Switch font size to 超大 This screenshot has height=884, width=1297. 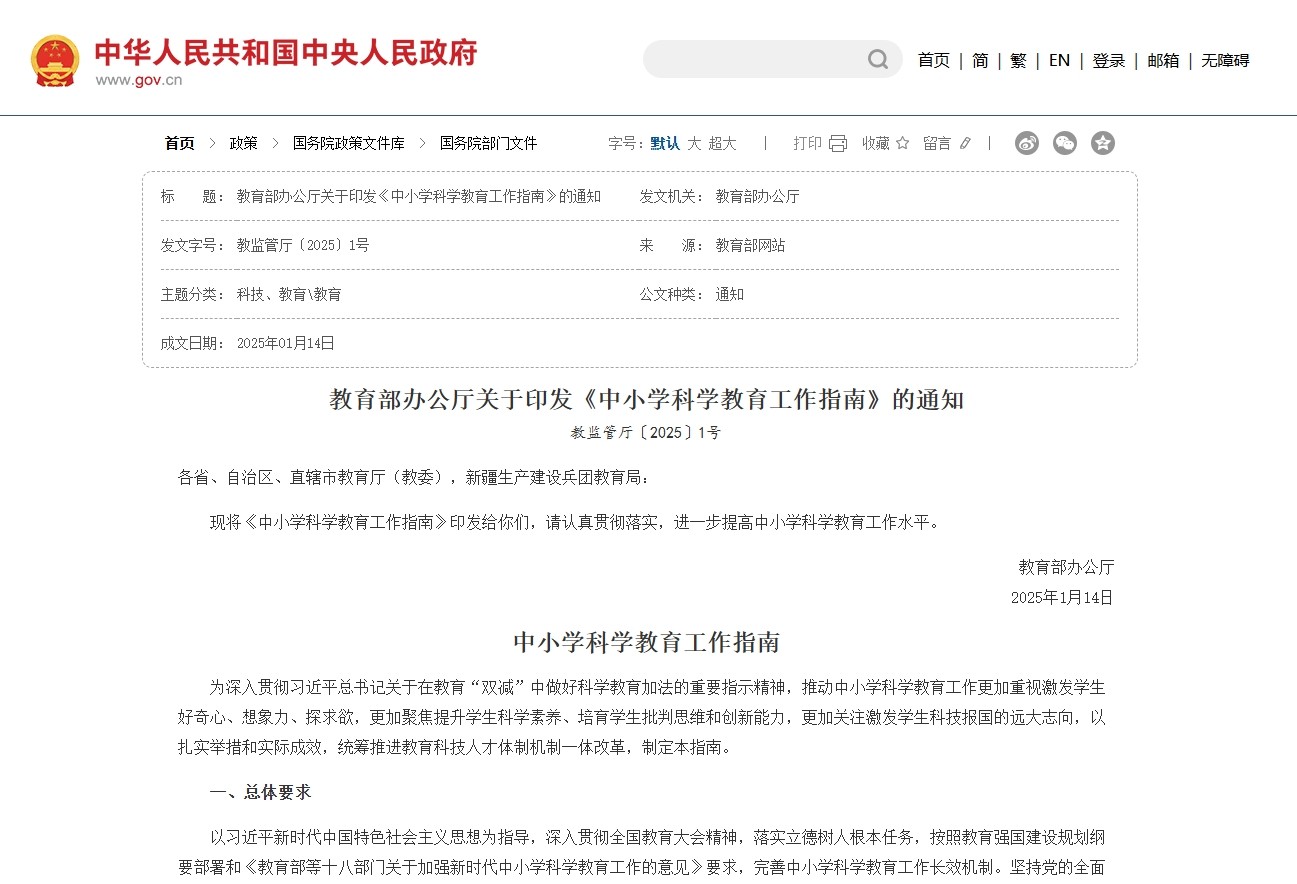tap(722, 143)
